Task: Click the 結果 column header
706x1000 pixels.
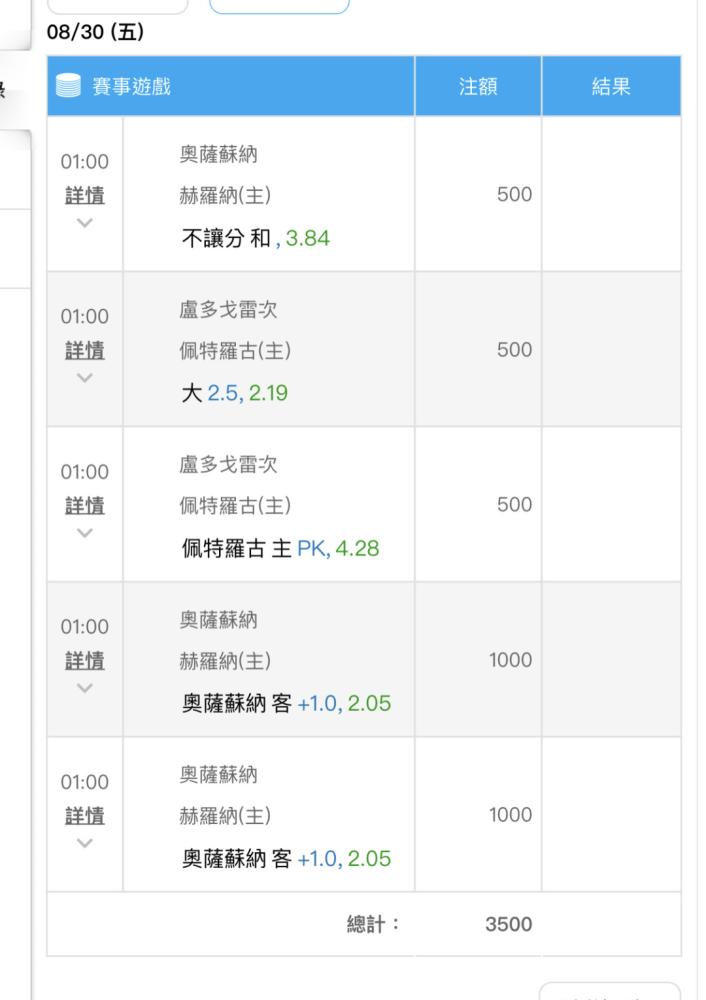Action: pos(611,87)
